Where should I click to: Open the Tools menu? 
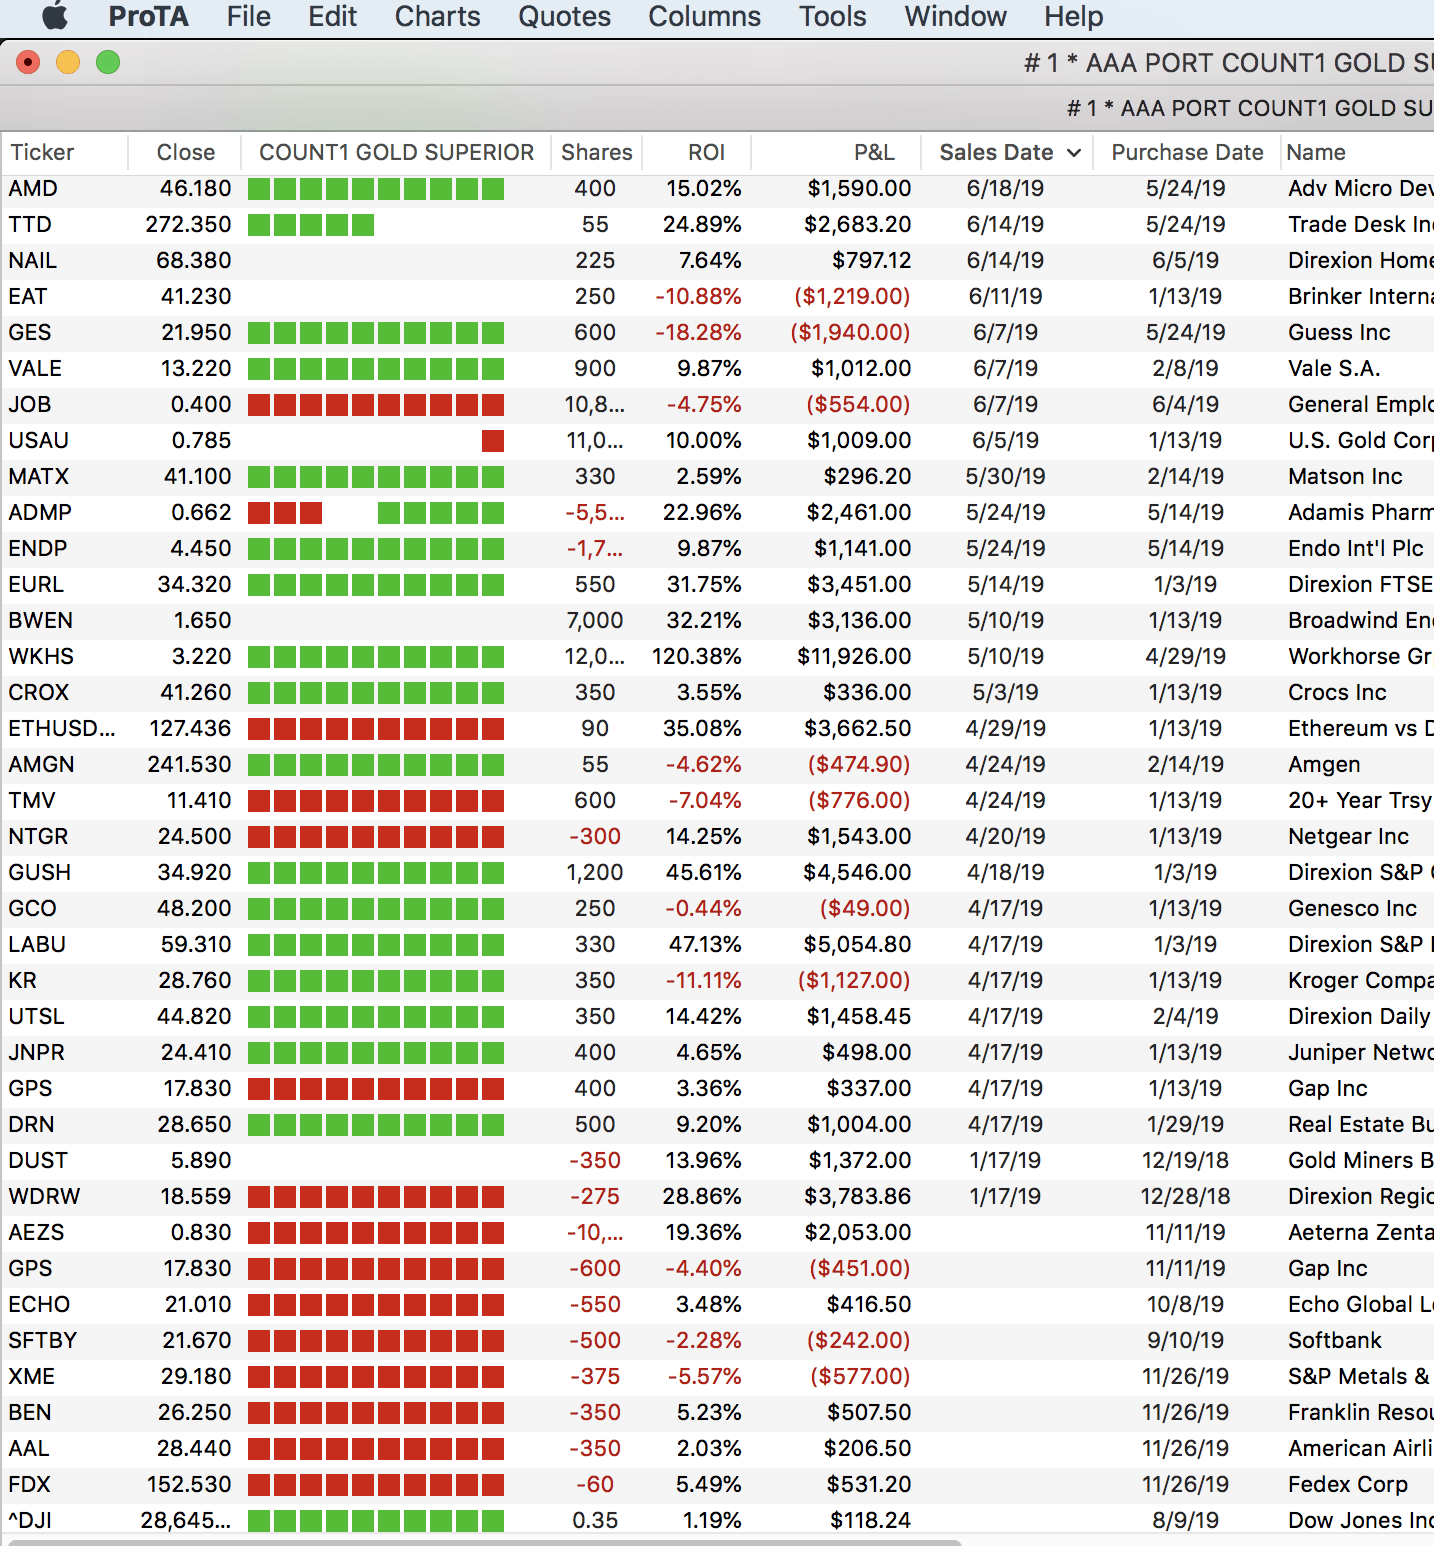(x=833, y=16)
